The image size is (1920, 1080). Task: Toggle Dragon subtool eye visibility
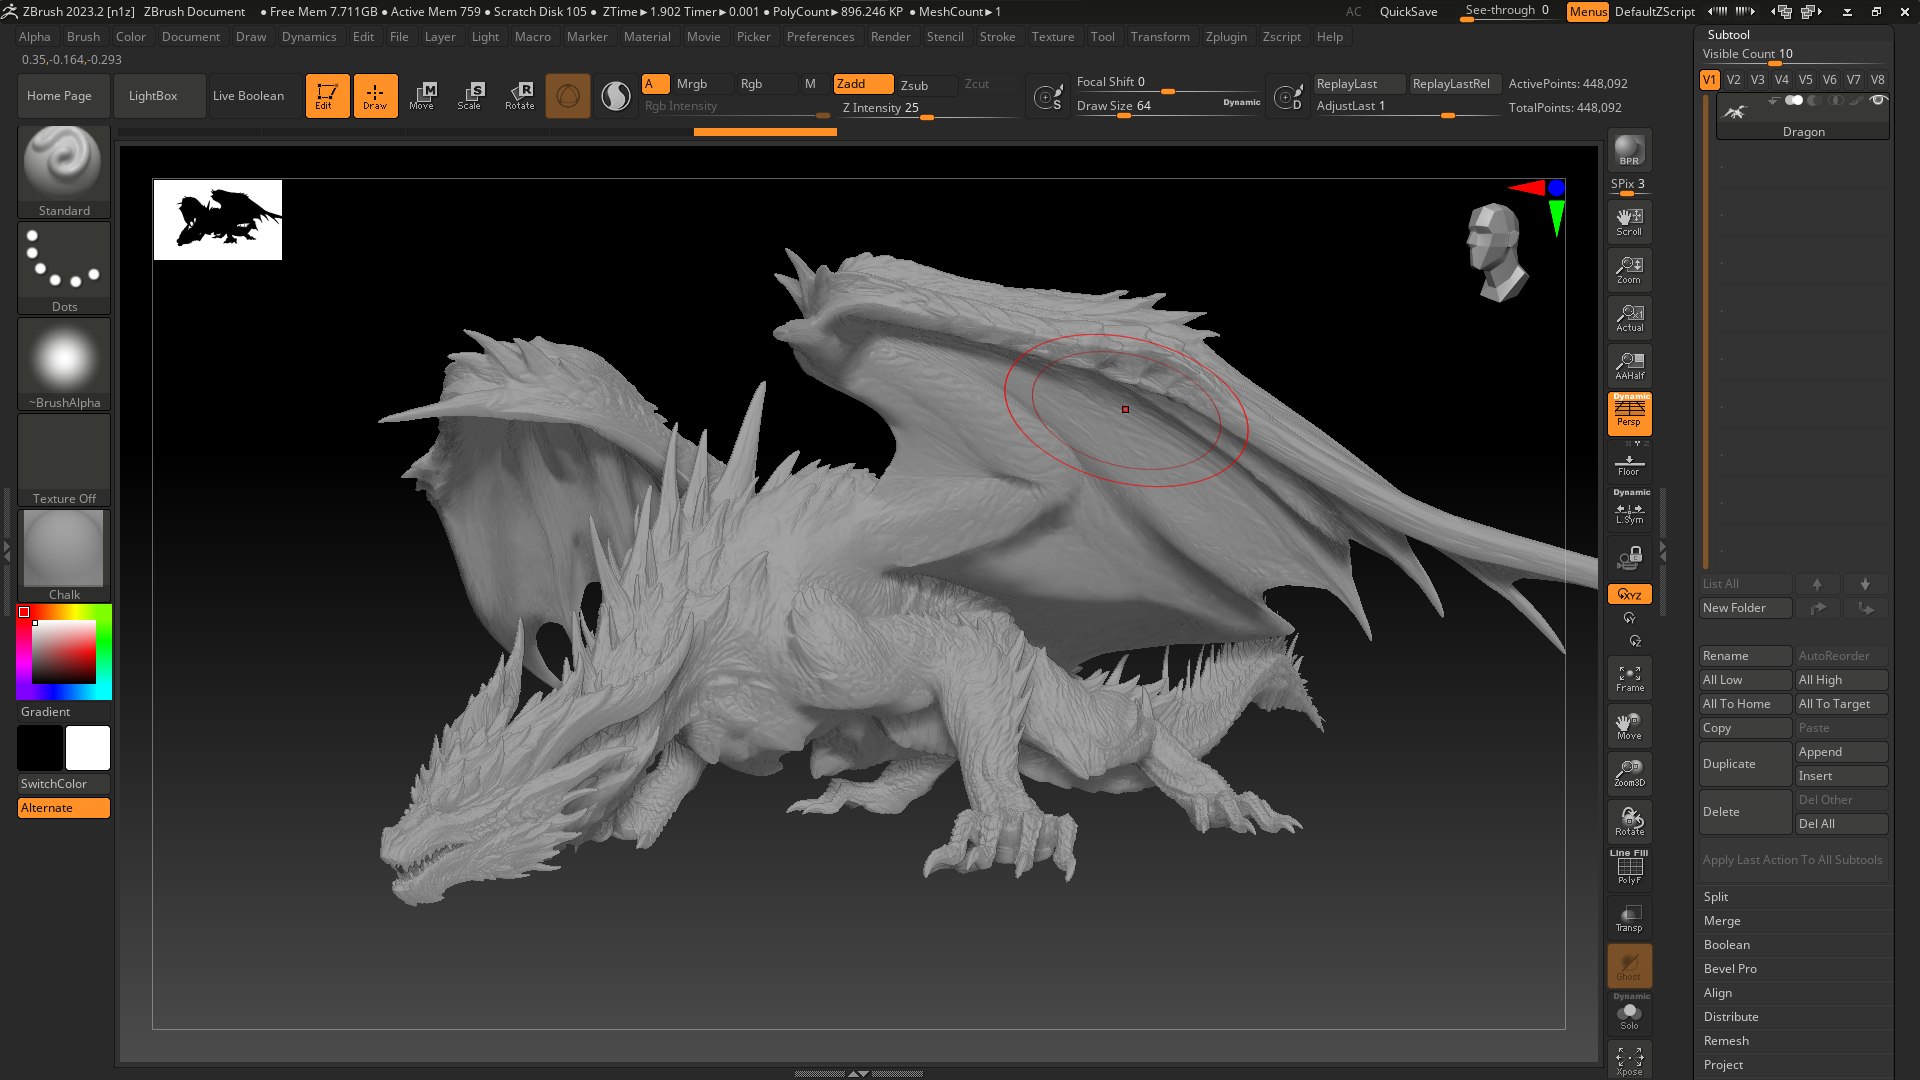point(1878,100)
